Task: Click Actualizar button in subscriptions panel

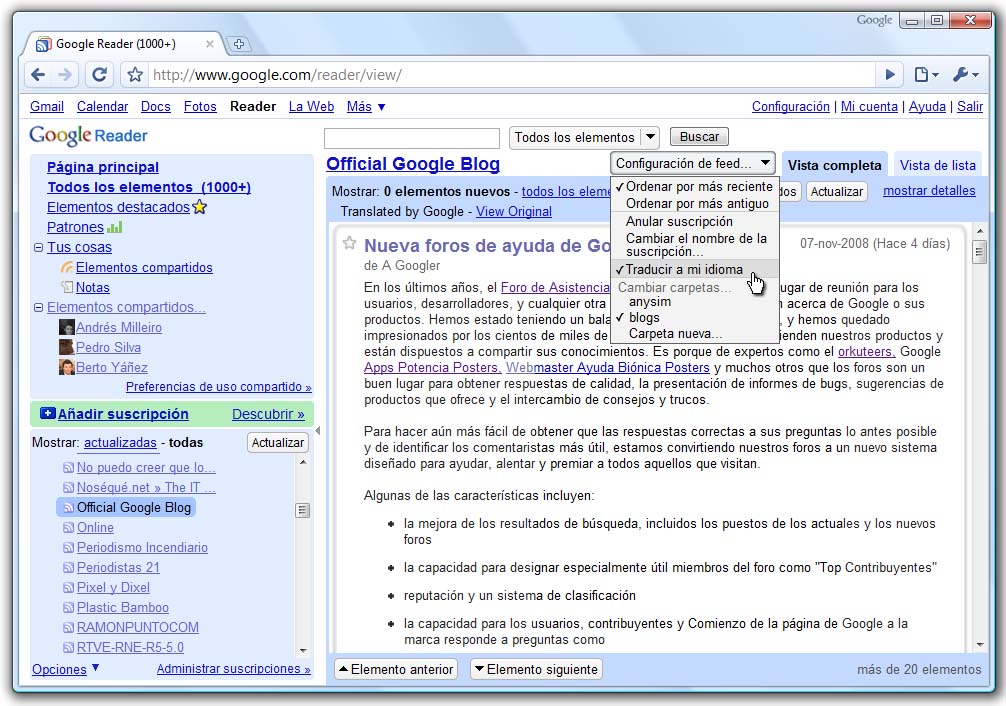Action: coord(277,442)
